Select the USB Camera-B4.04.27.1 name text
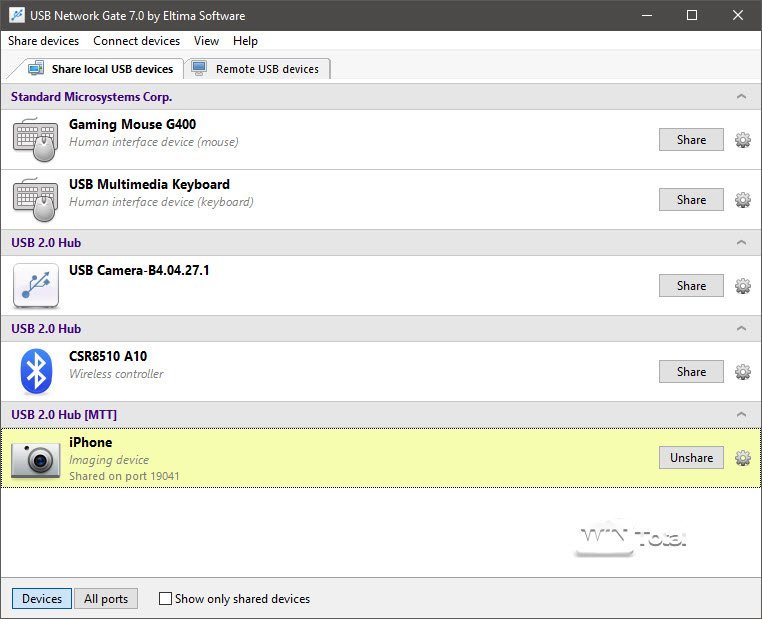 click(x=139, y=270)
